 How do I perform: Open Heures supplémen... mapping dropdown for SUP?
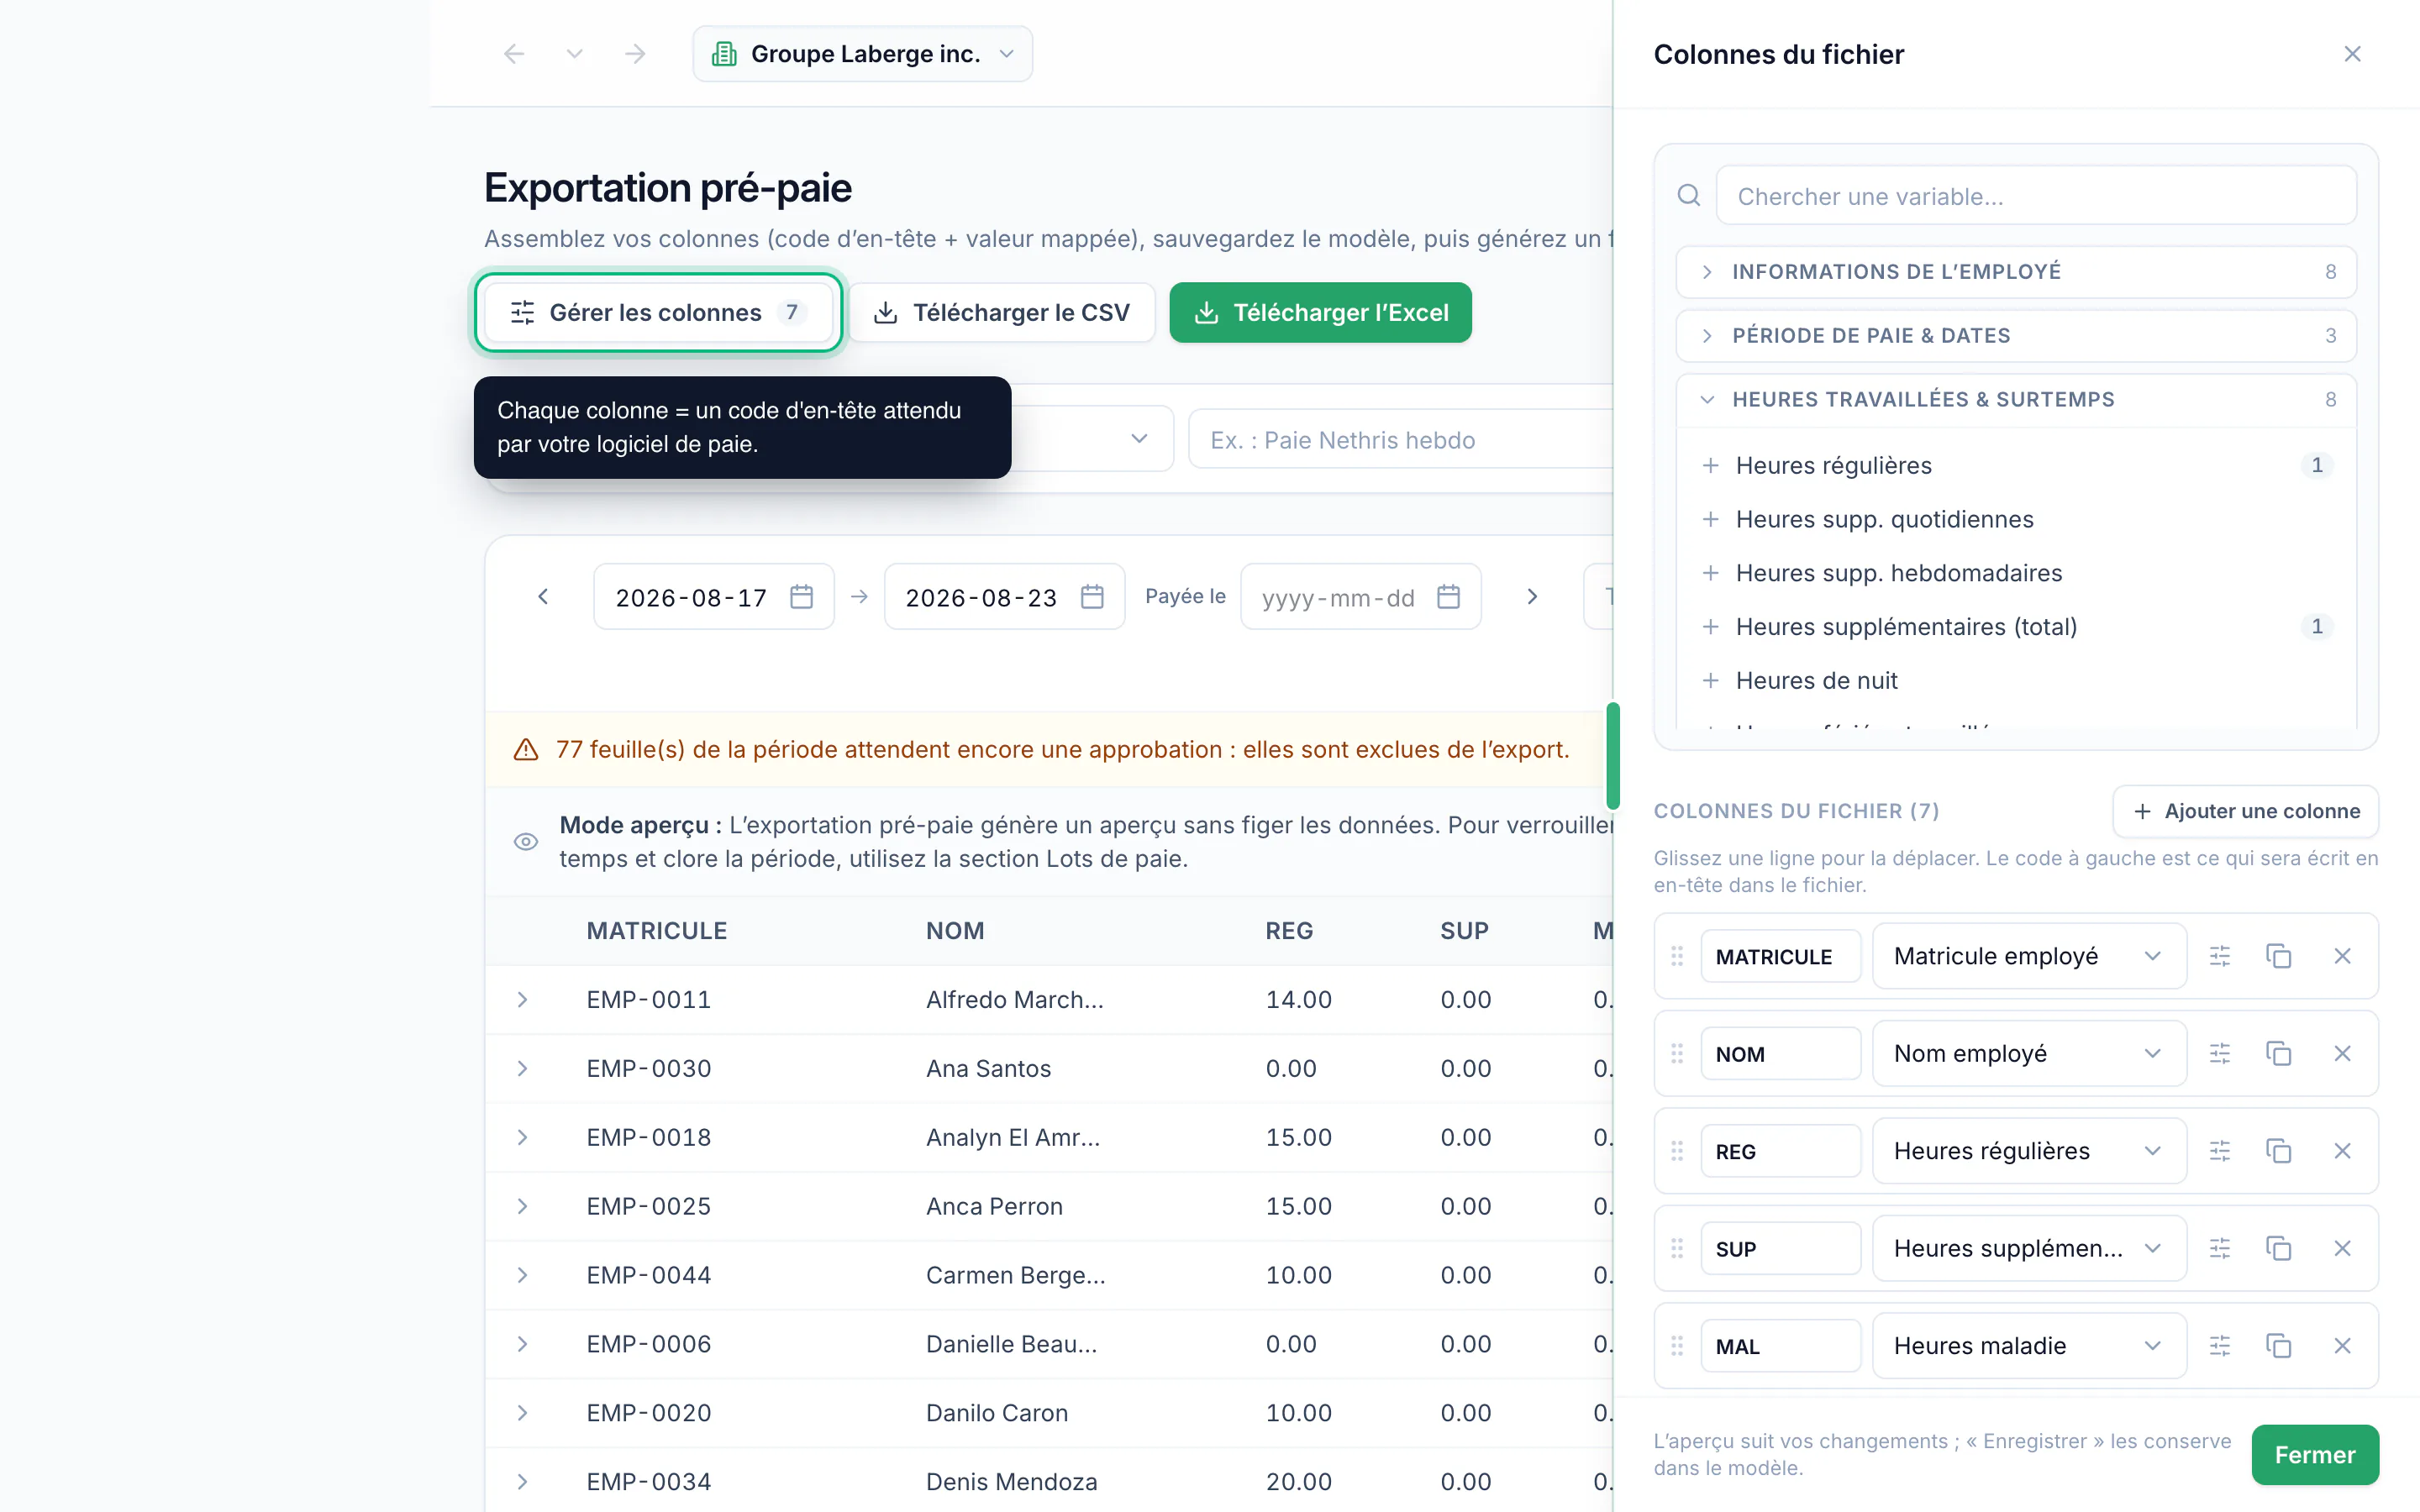click(x=2029, y=1248)
